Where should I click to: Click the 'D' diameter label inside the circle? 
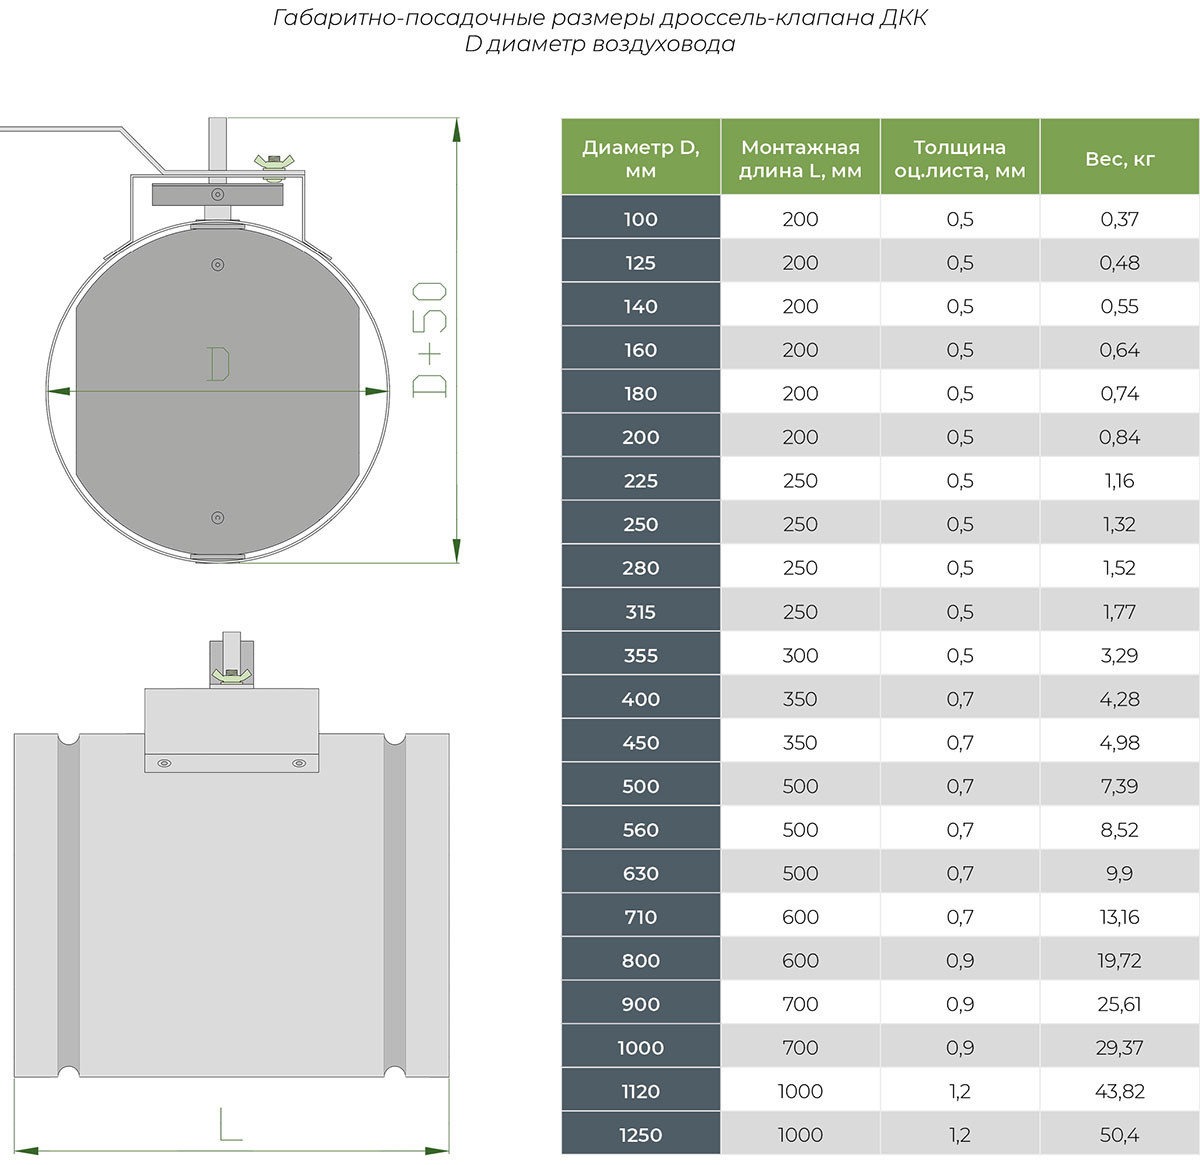pos(219,364)
